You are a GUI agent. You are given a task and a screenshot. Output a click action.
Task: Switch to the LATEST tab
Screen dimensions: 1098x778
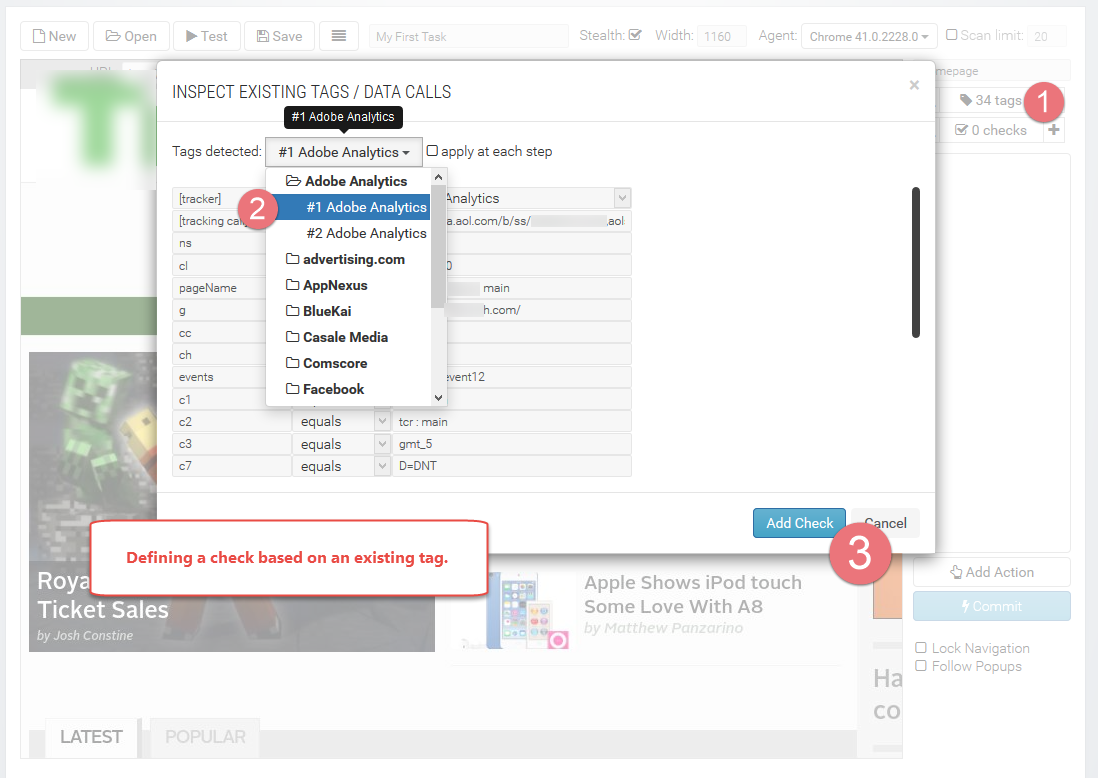tap(91, 737)
